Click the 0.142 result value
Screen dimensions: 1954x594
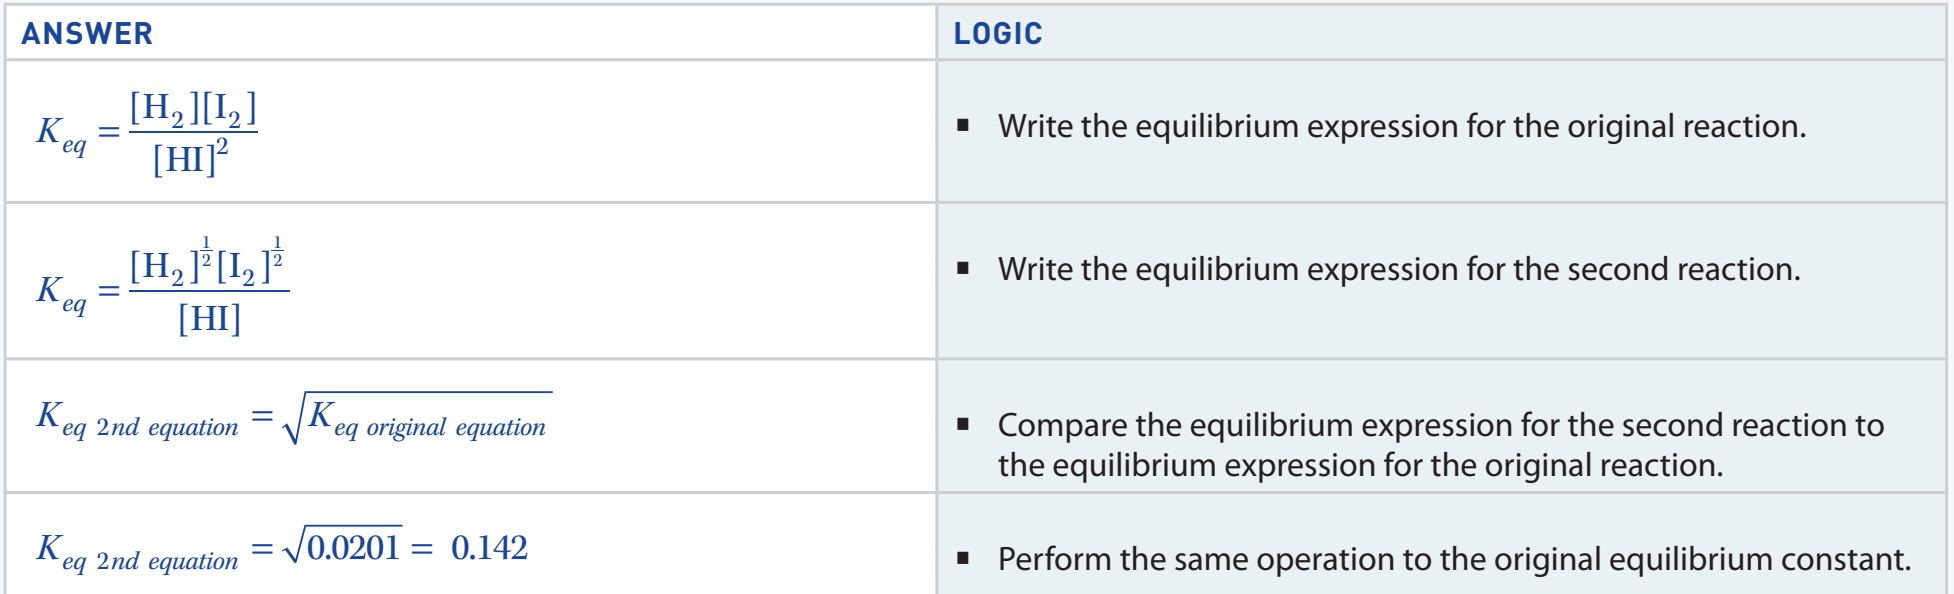(x=489, y=547)
